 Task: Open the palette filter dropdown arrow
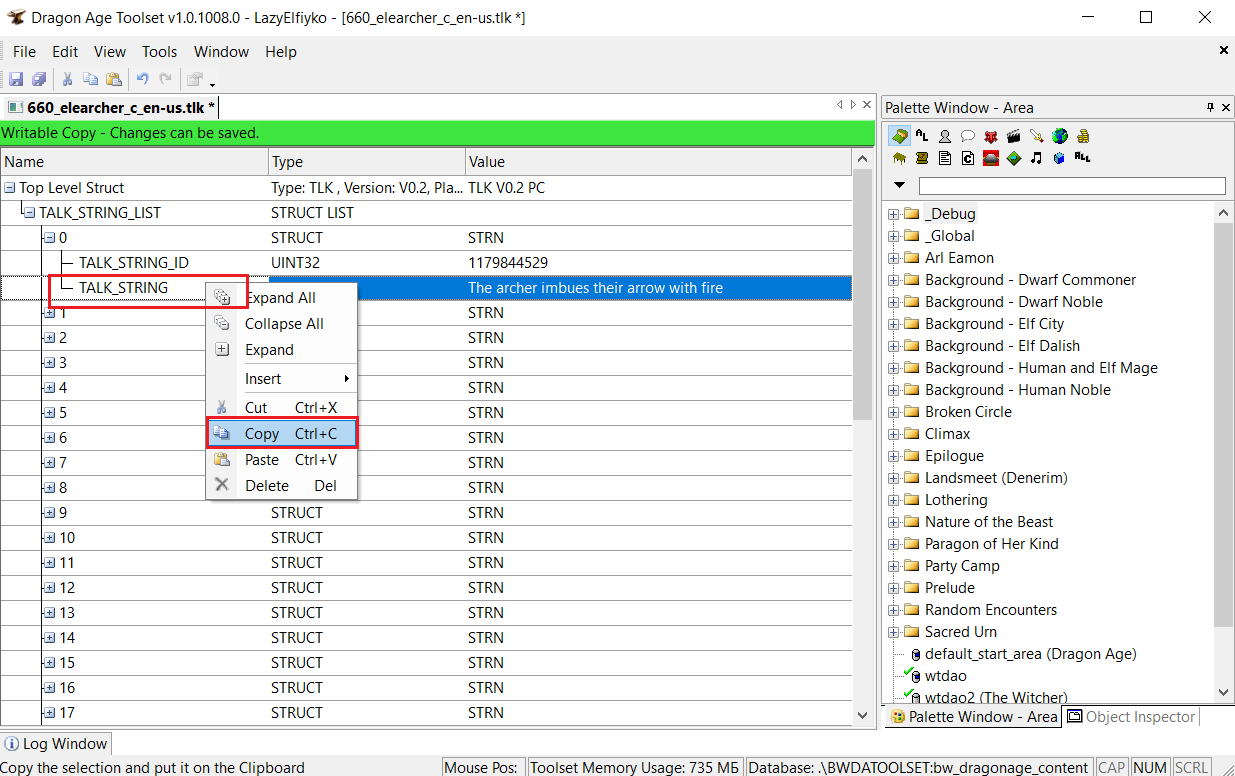(899, 186)
